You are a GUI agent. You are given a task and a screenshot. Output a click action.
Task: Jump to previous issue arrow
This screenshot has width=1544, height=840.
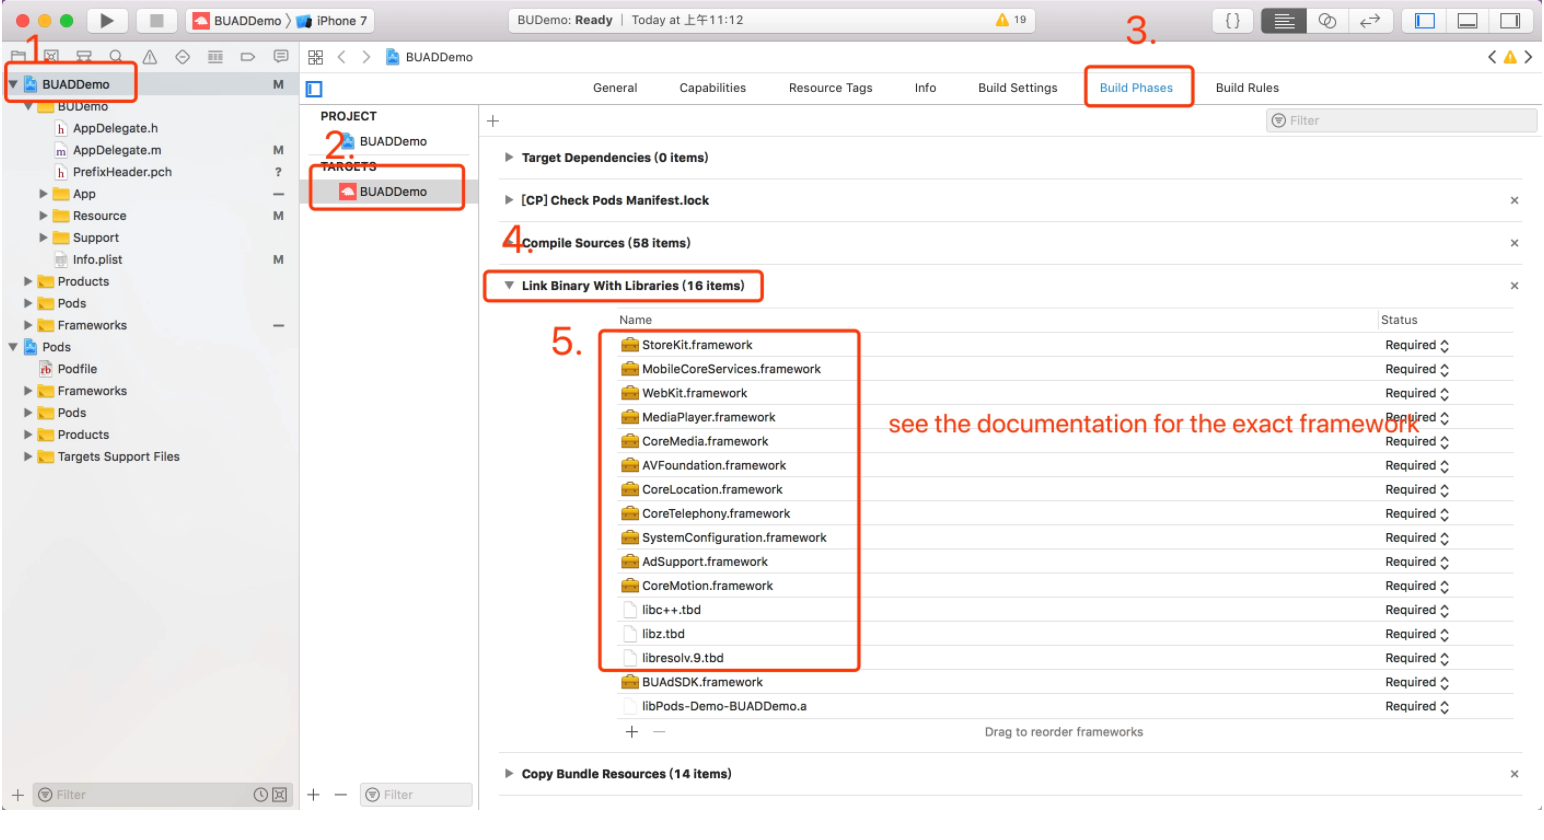pos(1492,57)
